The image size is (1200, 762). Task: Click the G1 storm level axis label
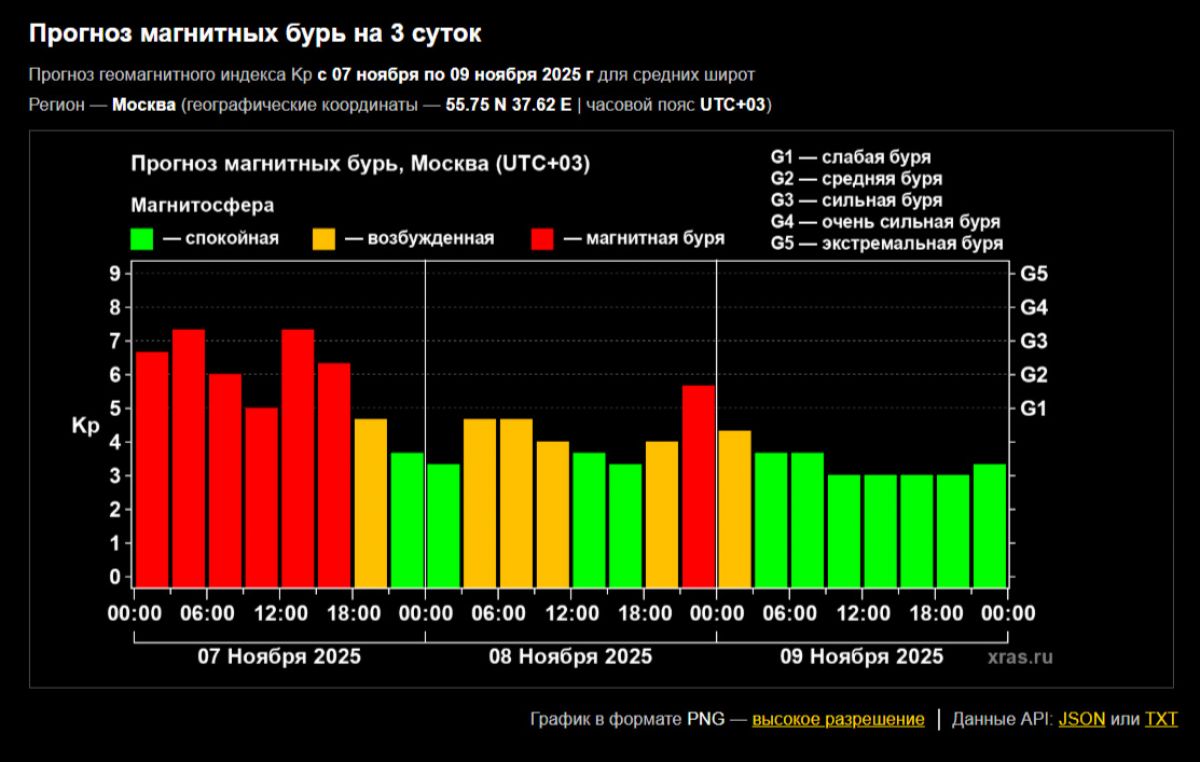point(1033,408)
